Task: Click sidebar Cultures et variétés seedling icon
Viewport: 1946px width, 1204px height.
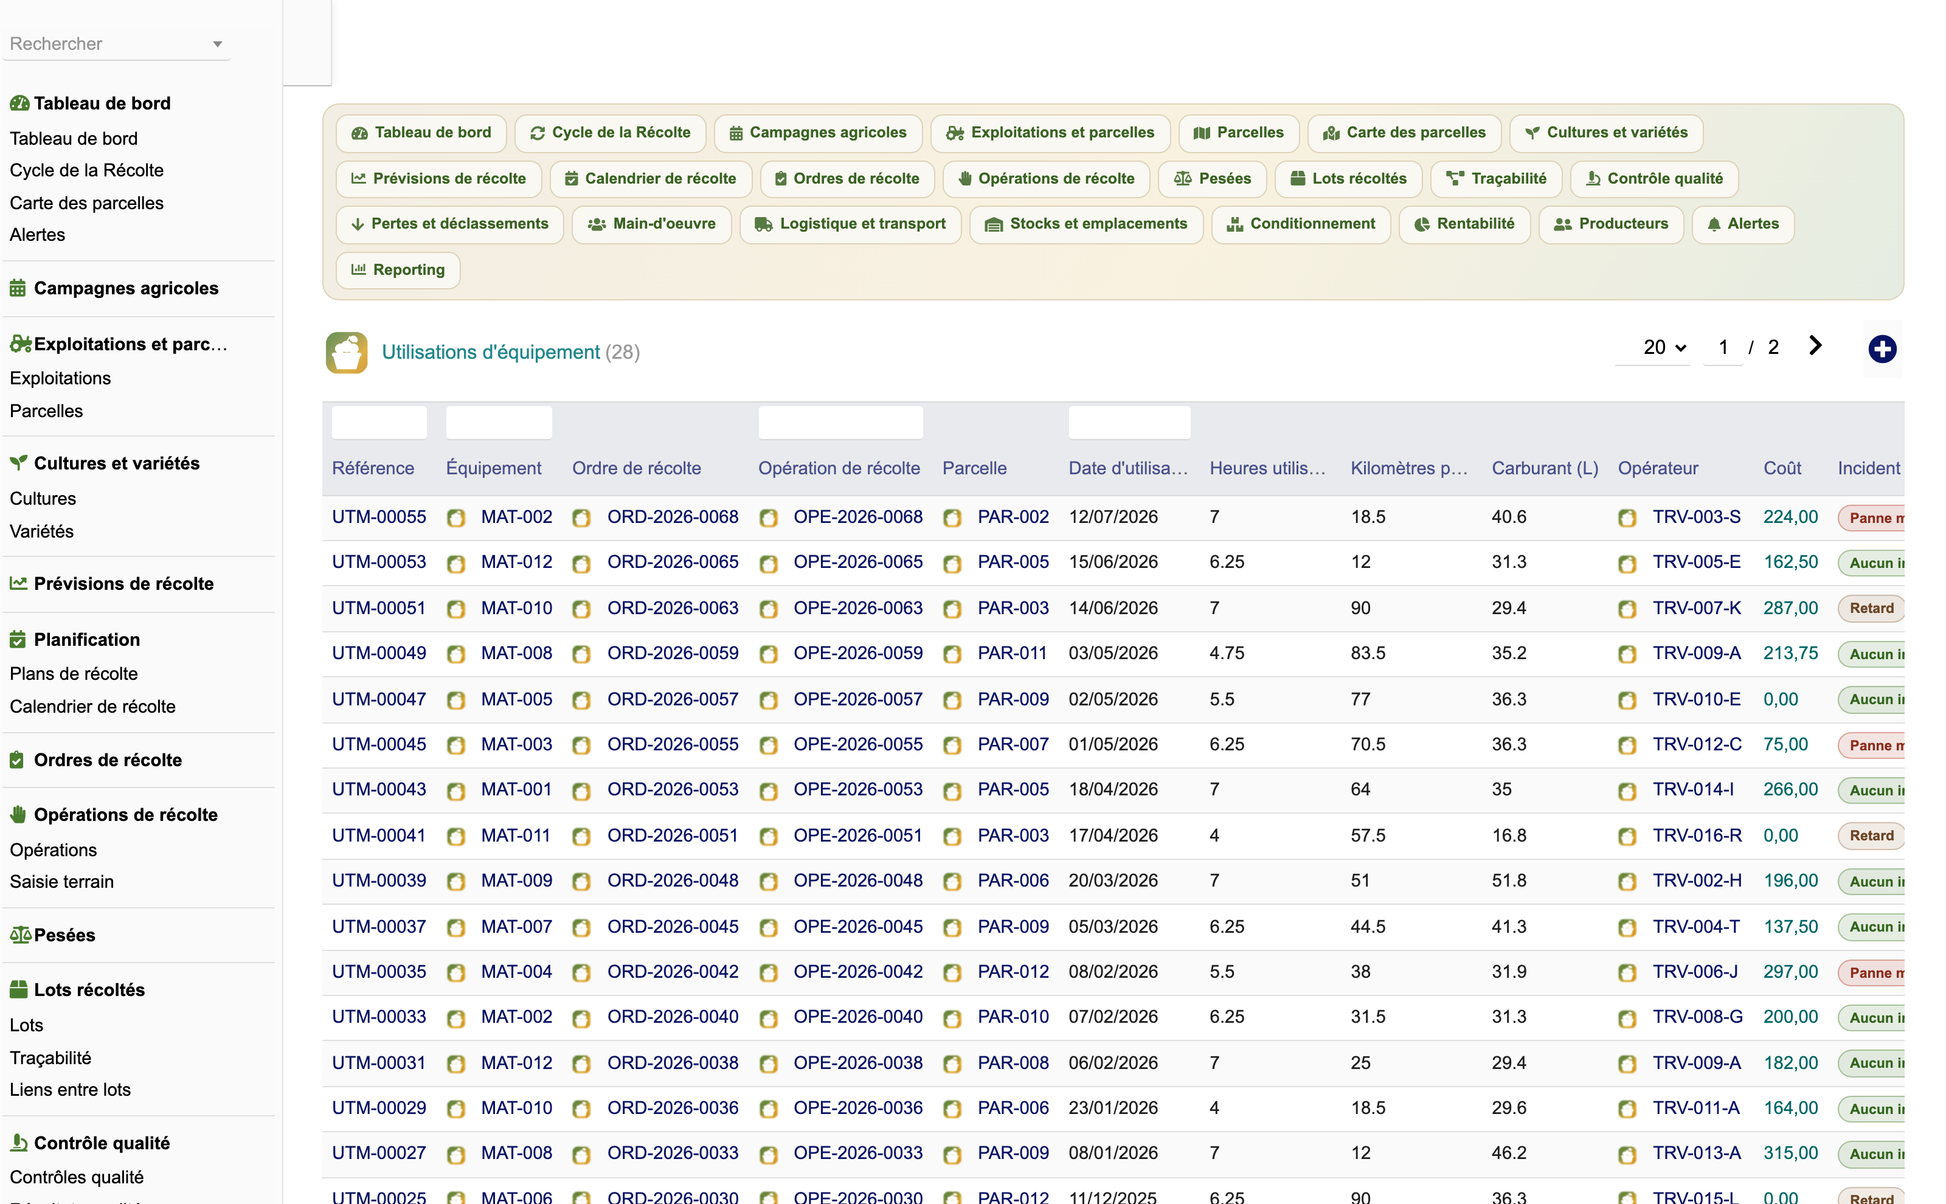Action: [18, 463]
